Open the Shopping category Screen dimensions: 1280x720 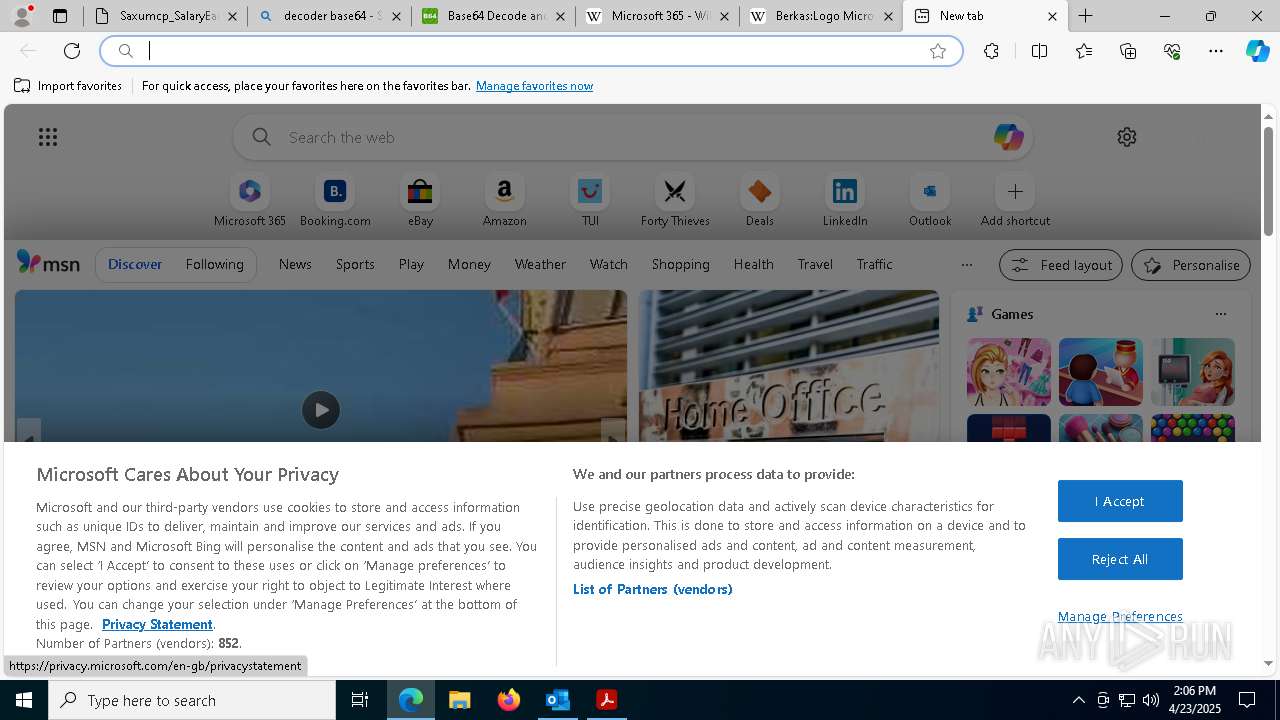point(680,264)
